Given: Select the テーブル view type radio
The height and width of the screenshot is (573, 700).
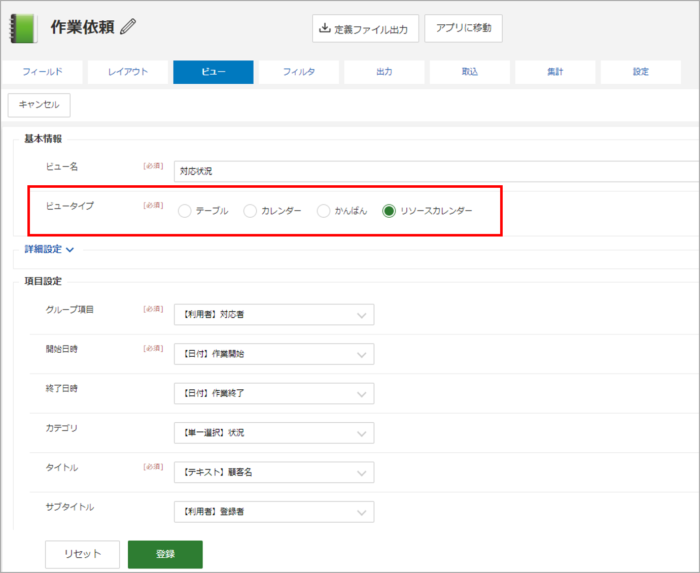Looking at the screenshot, I should coord(184,211).
